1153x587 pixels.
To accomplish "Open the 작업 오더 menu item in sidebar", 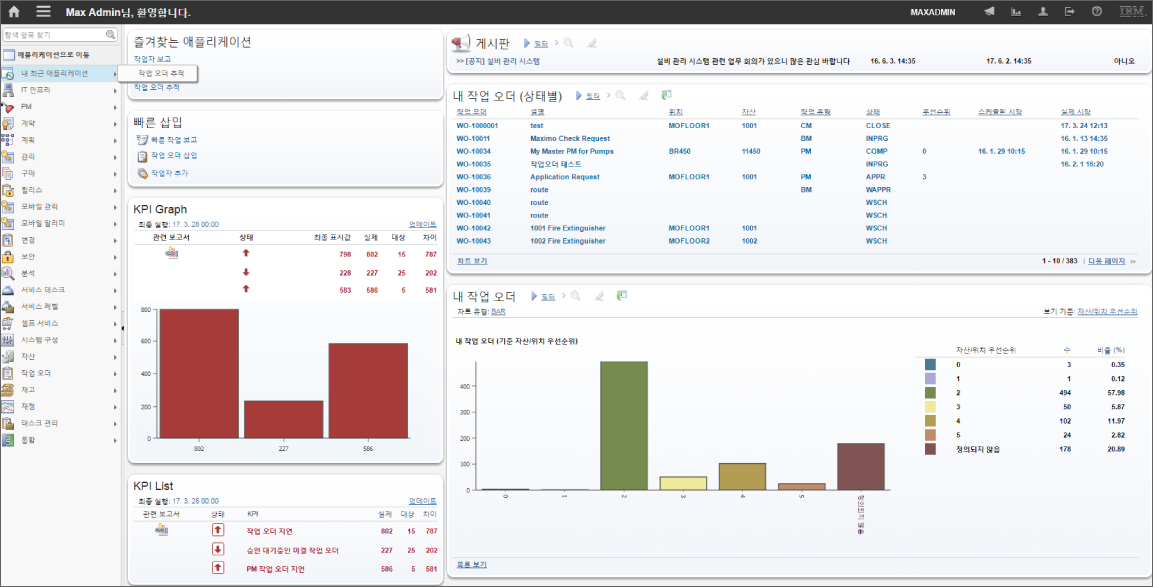I will 60,373.
